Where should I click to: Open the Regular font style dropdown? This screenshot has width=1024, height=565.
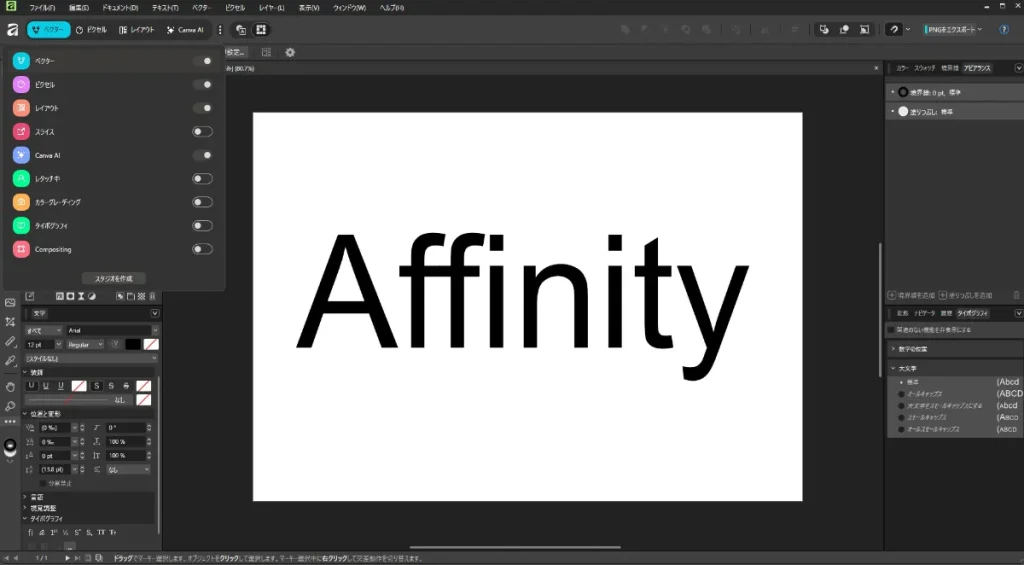pyautogui.click(x=85, y=344)
